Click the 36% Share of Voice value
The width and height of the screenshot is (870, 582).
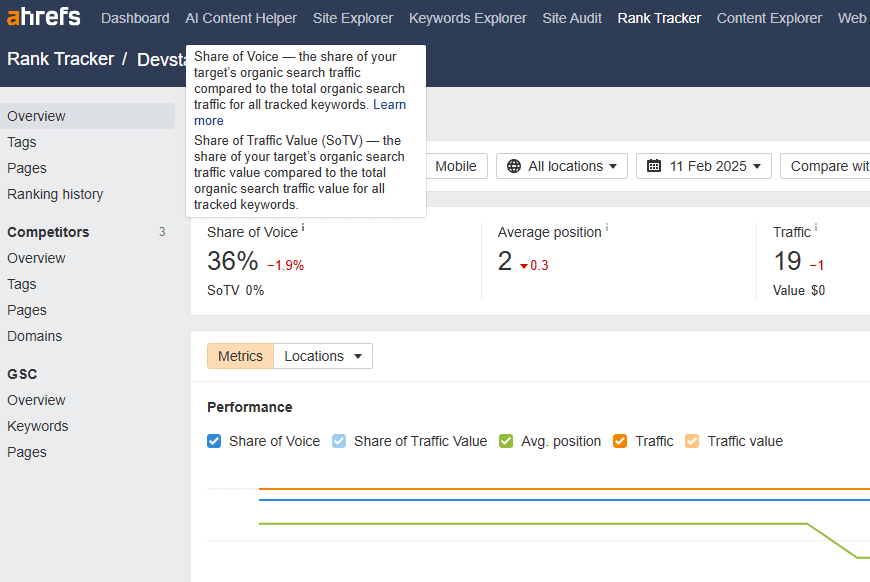coord(232,261)
